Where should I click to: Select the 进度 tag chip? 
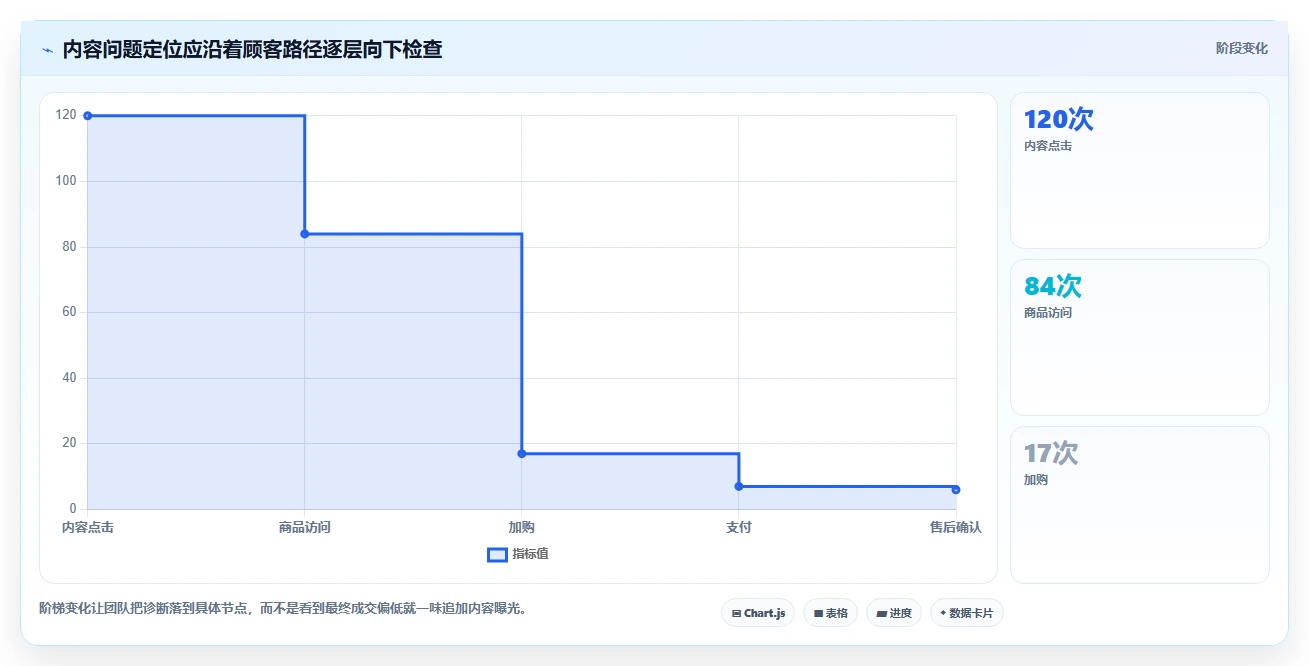(894, 613)
